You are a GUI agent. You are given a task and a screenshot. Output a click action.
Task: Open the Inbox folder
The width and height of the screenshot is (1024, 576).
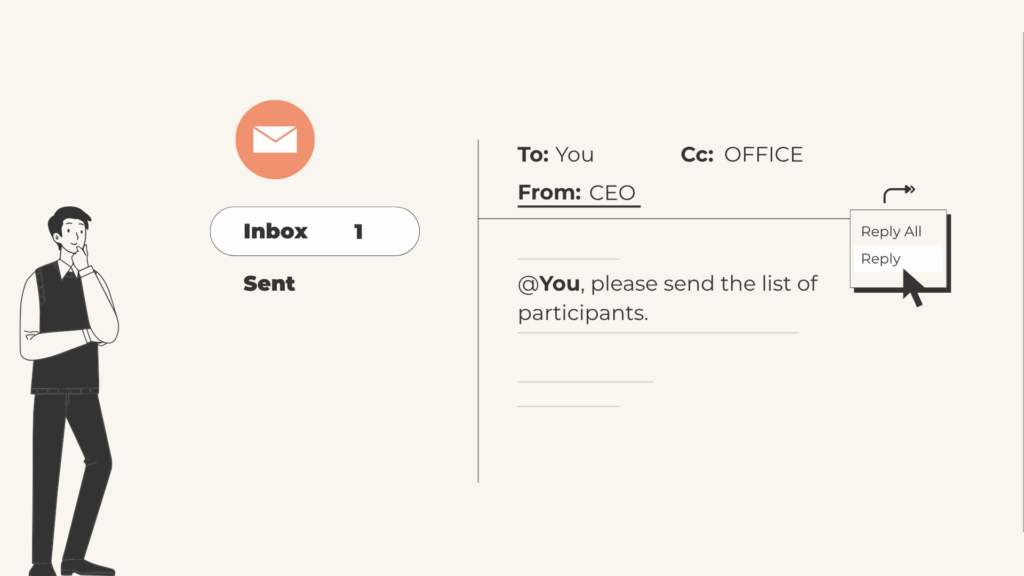click(315, 231)
